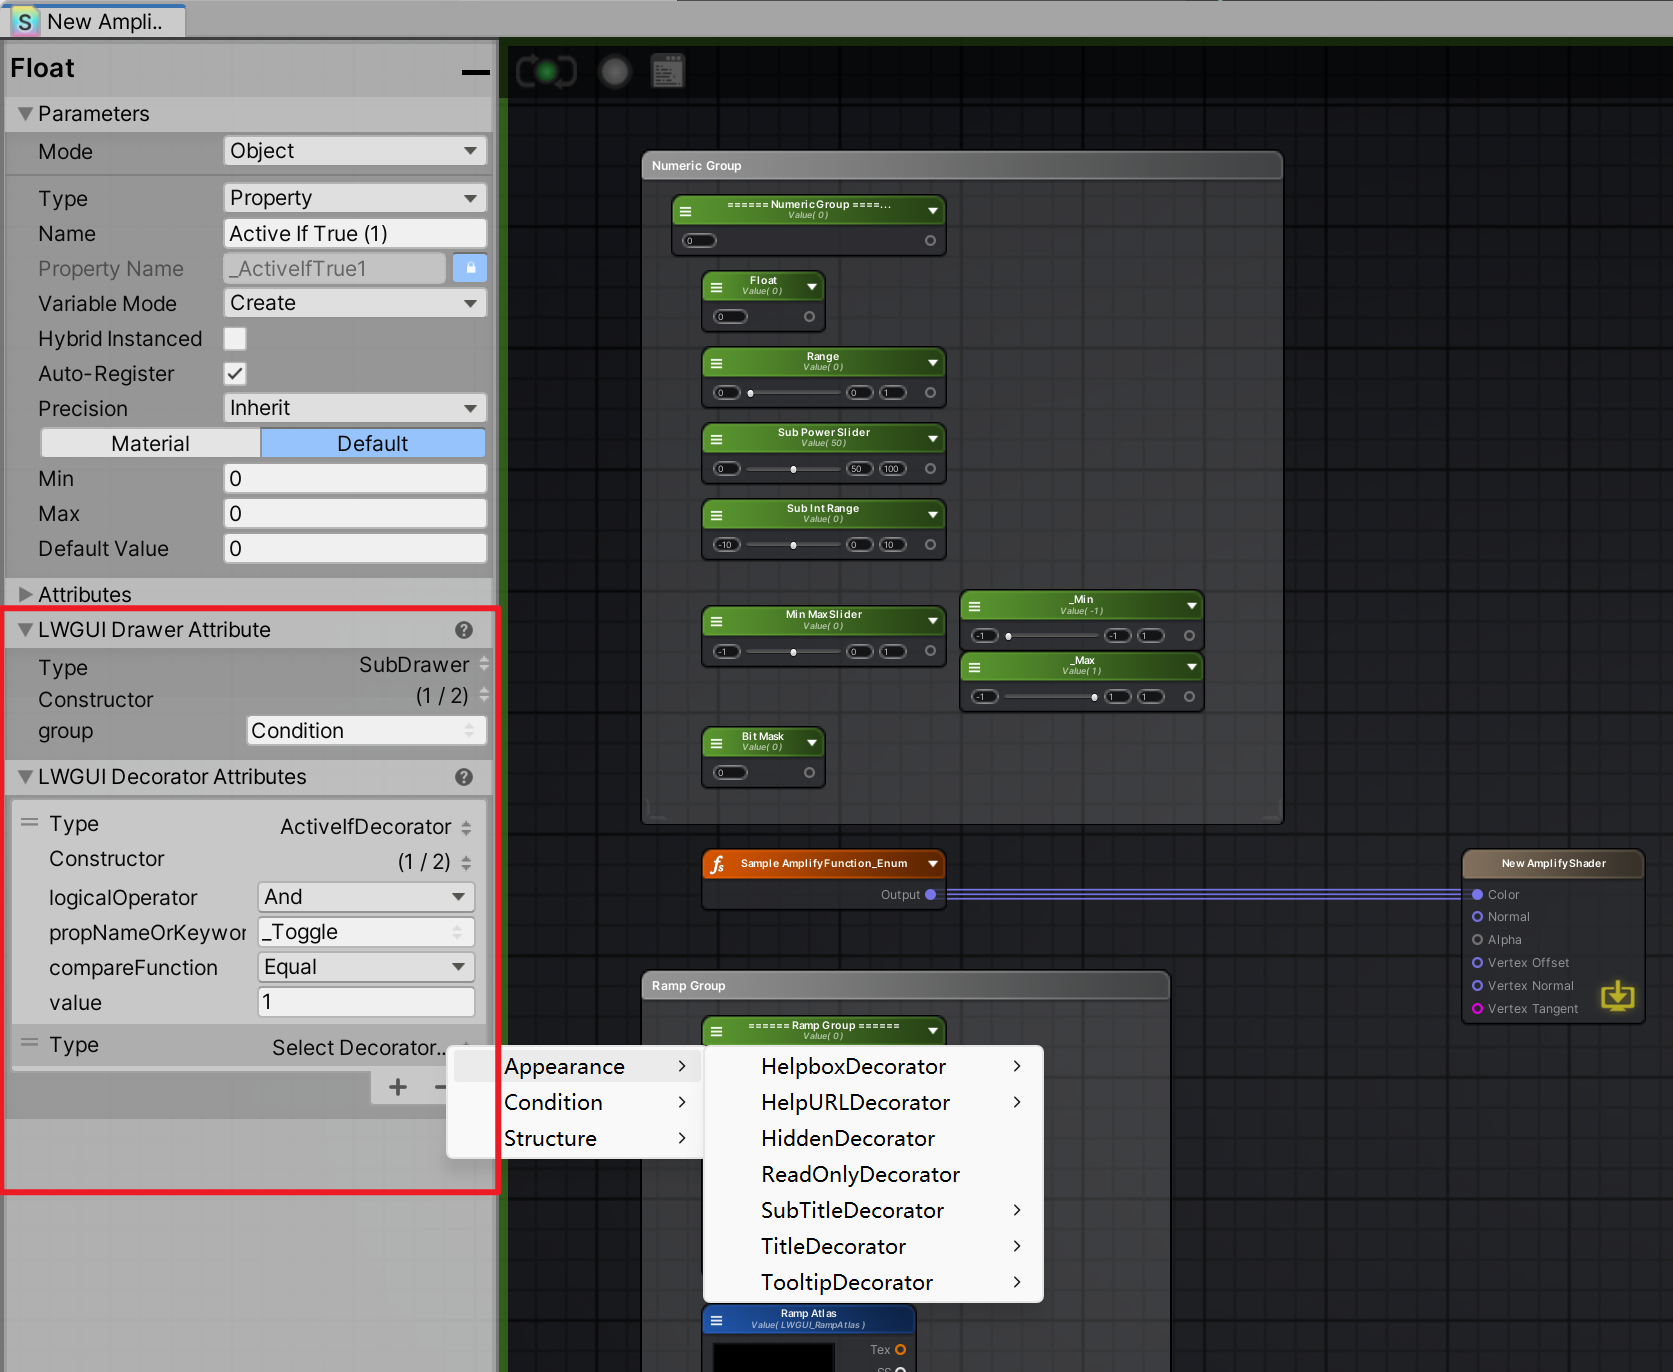Click function icon on Sample AmplifyFunction_Enum node

coord(717,865)
